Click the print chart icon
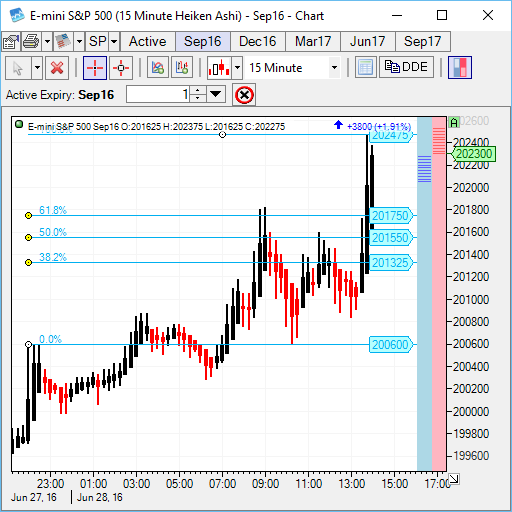Screen dimensions: 512x512 point(32,42)
